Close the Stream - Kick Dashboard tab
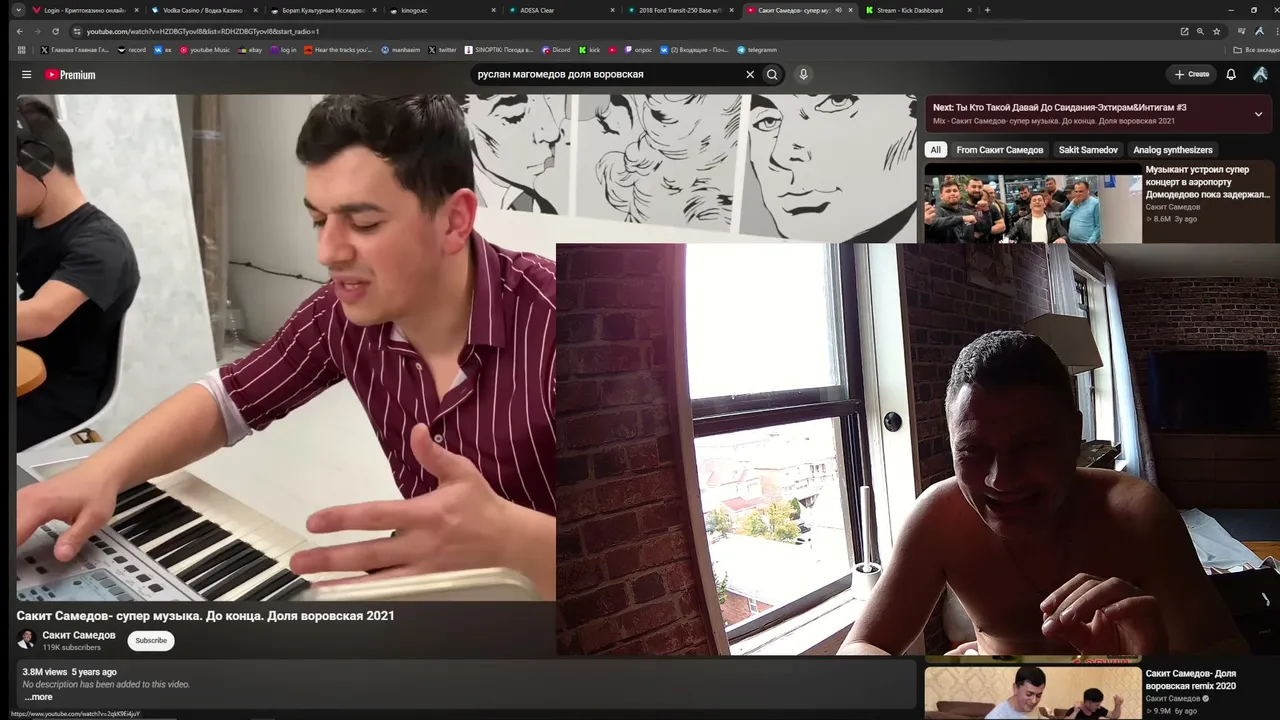The image size is (1280, 720). (969, 10)
